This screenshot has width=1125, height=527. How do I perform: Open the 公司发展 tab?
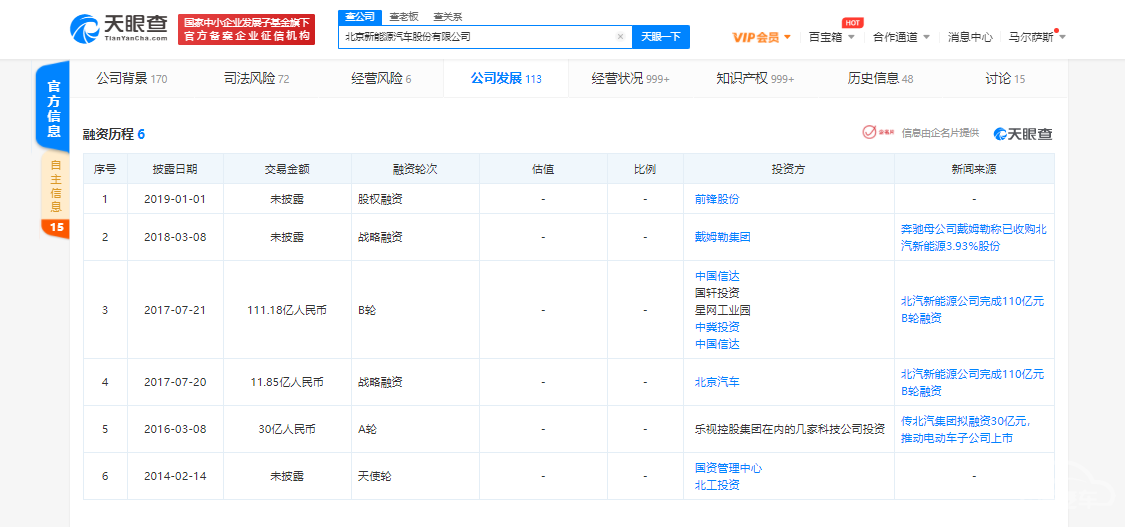505,79
